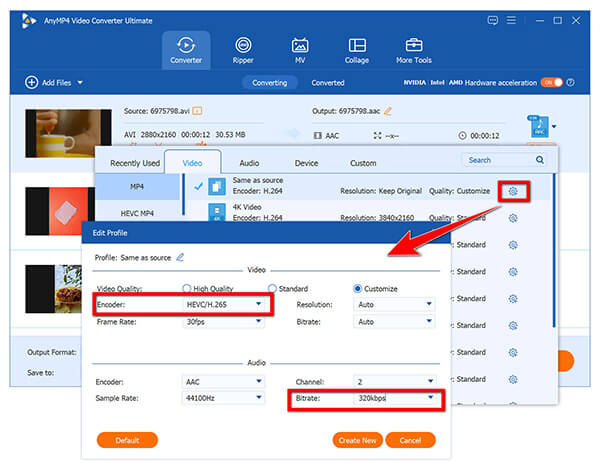Choose HEVC MP4 in the format list
The image size is (600, 471).
click(137, 213)
